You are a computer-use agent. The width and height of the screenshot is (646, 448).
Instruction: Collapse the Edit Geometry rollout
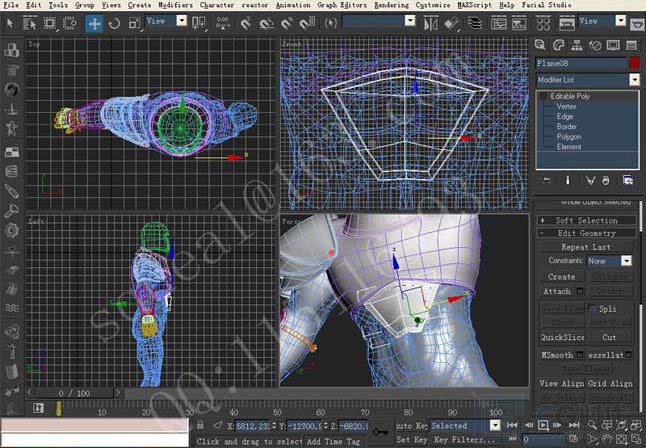(x=586, y=233)
